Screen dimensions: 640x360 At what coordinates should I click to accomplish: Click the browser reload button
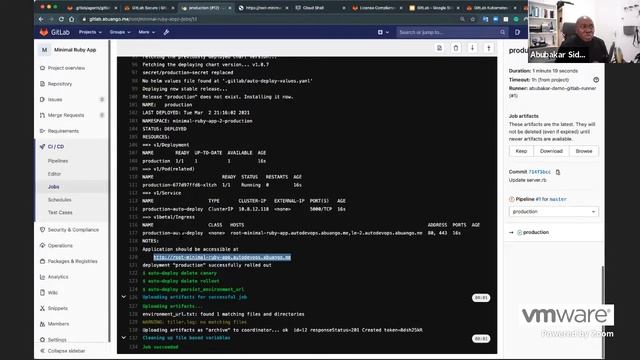61,19
